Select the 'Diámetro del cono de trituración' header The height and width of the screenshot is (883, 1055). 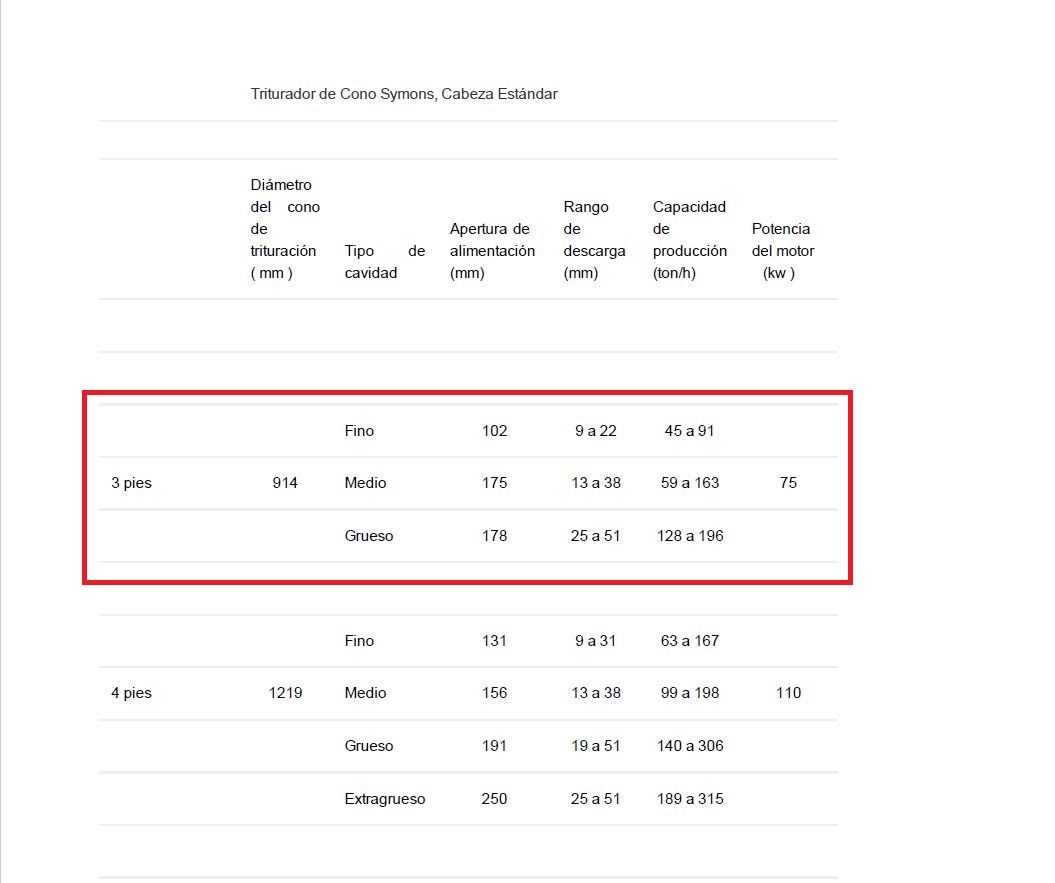point(285,229)
